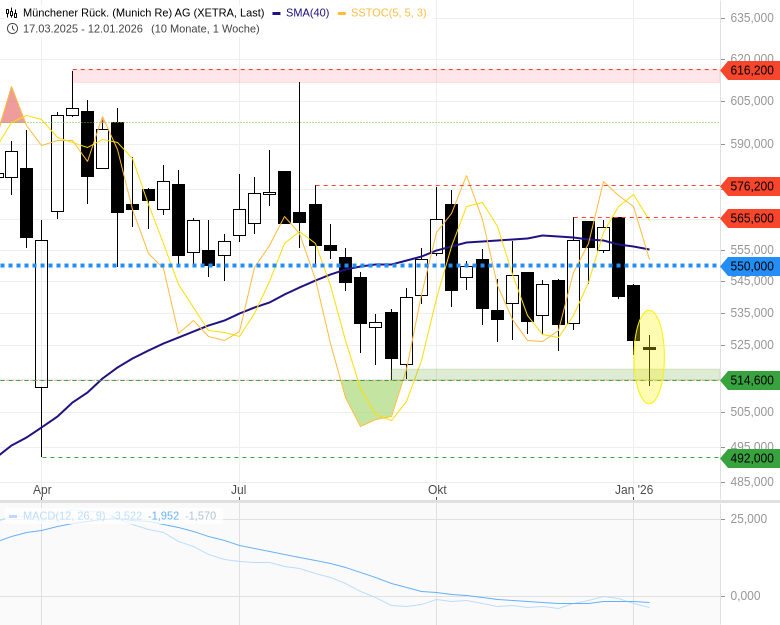Open the interval selector (10 Monate, 1 Woche)
Viewport: 780px width, 625px height.
click(205, 28)
